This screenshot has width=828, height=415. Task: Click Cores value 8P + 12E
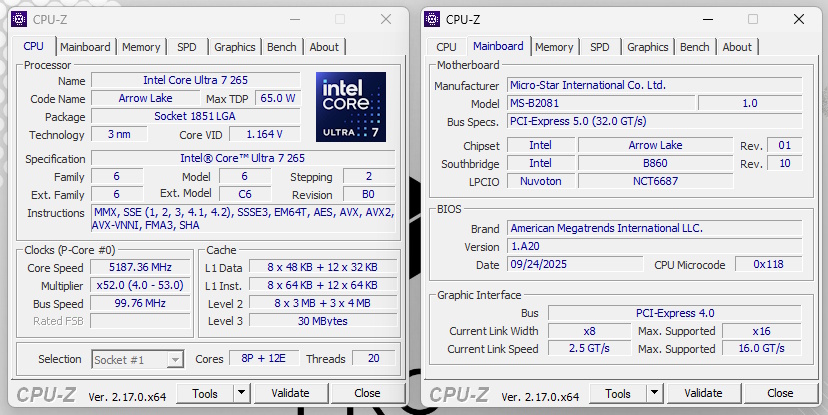[x=264, y=359]
